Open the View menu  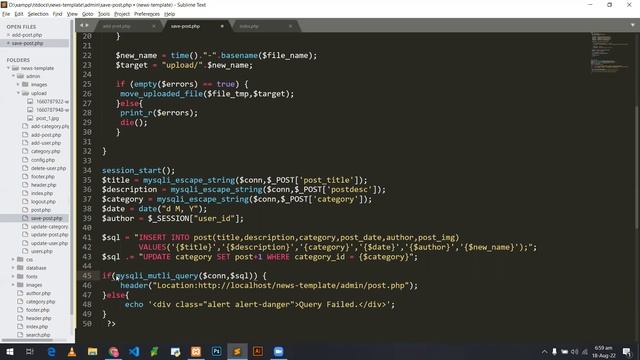pos(72,14)
